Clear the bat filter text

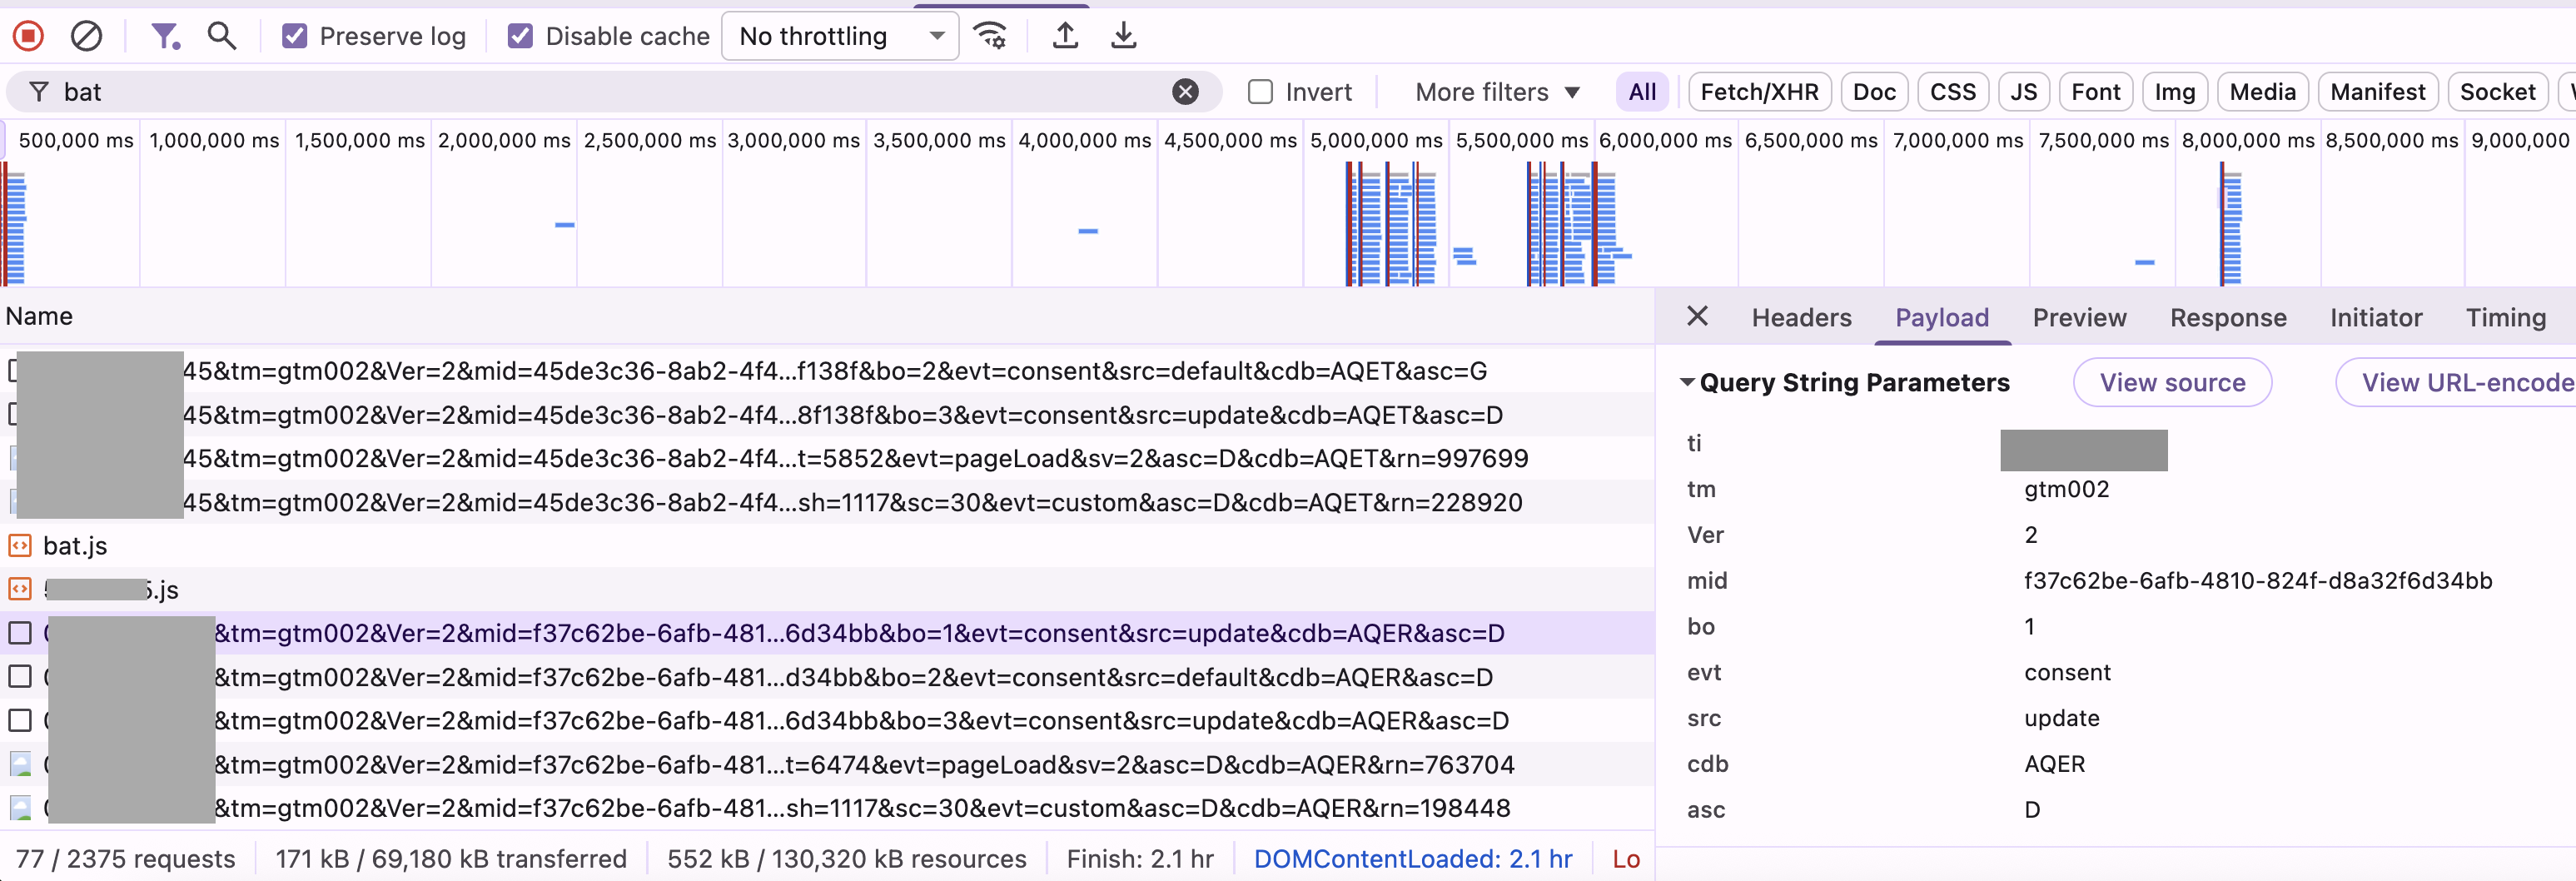click(x=1186, y=91)
